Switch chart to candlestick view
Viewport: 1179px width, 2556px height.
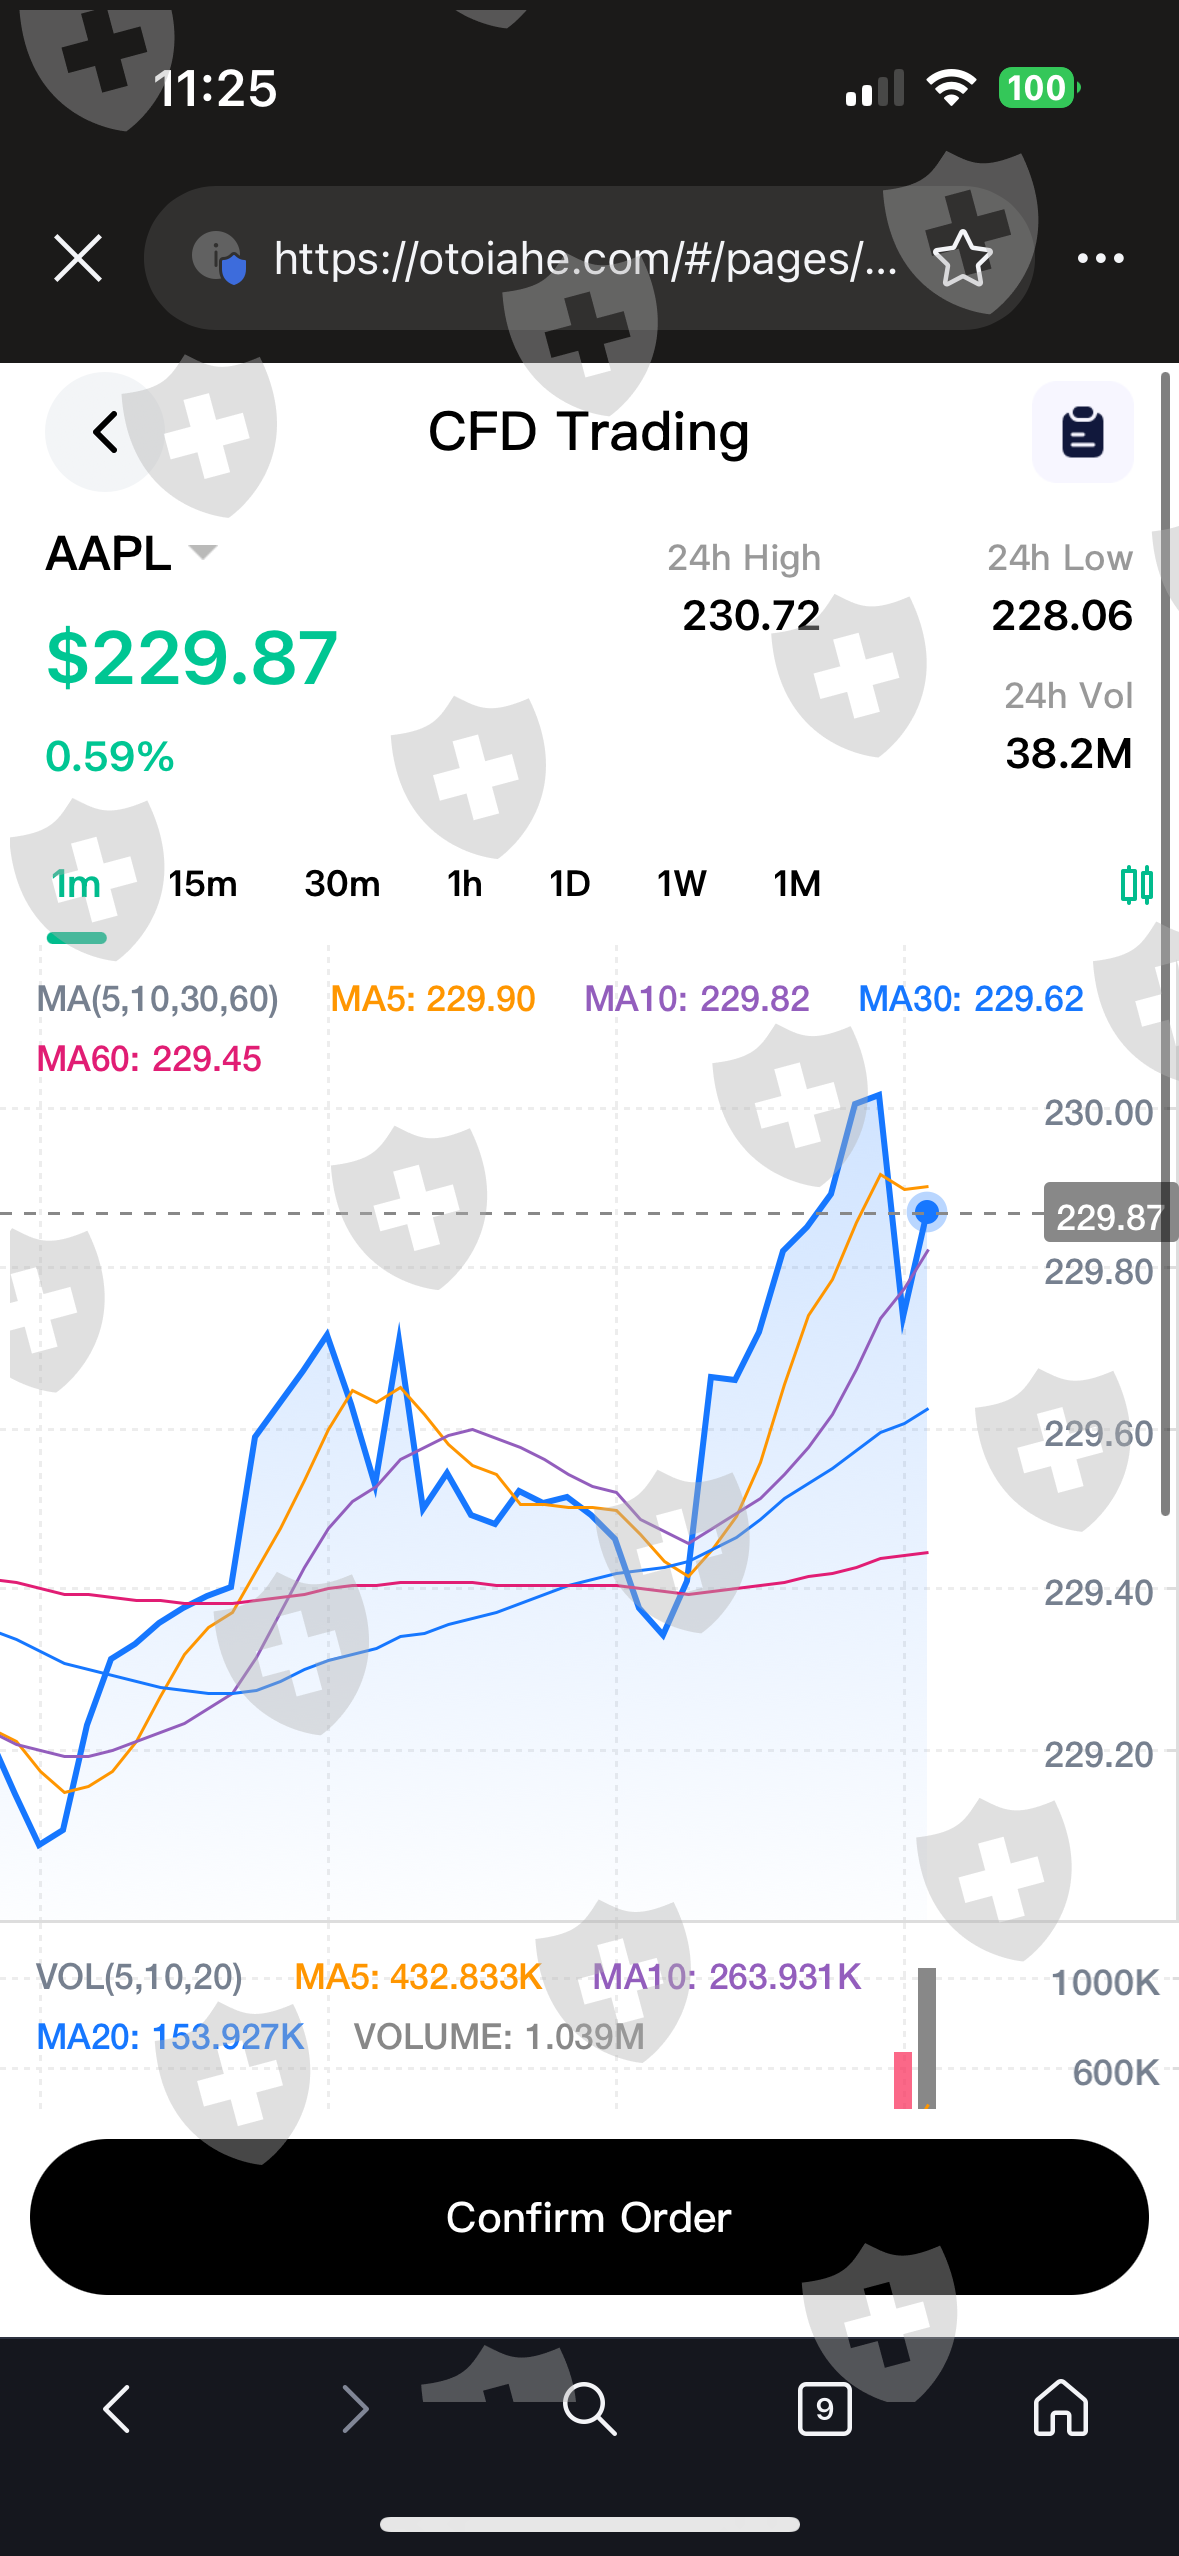[x=1136, y=884]
